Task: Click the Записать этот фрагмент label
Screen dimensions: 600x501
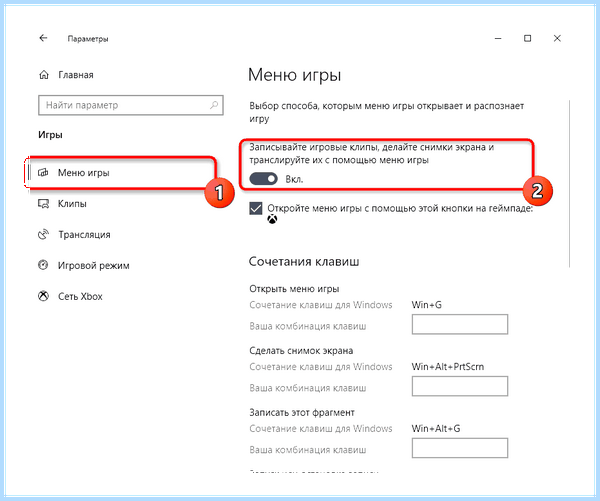Action: pyautogui.click(x=302, y=412)
